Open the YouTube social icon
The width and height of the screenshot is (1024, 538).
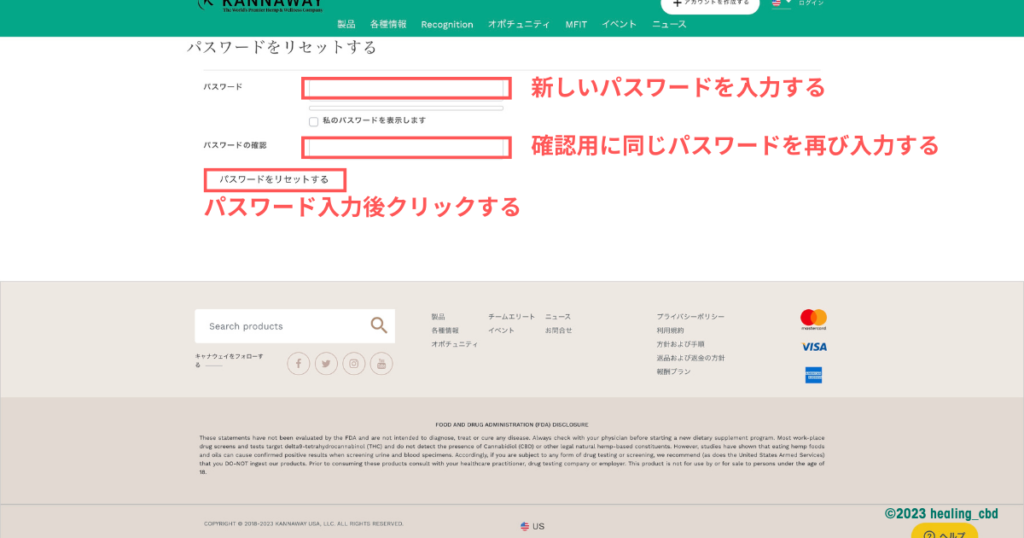[381, 364]
